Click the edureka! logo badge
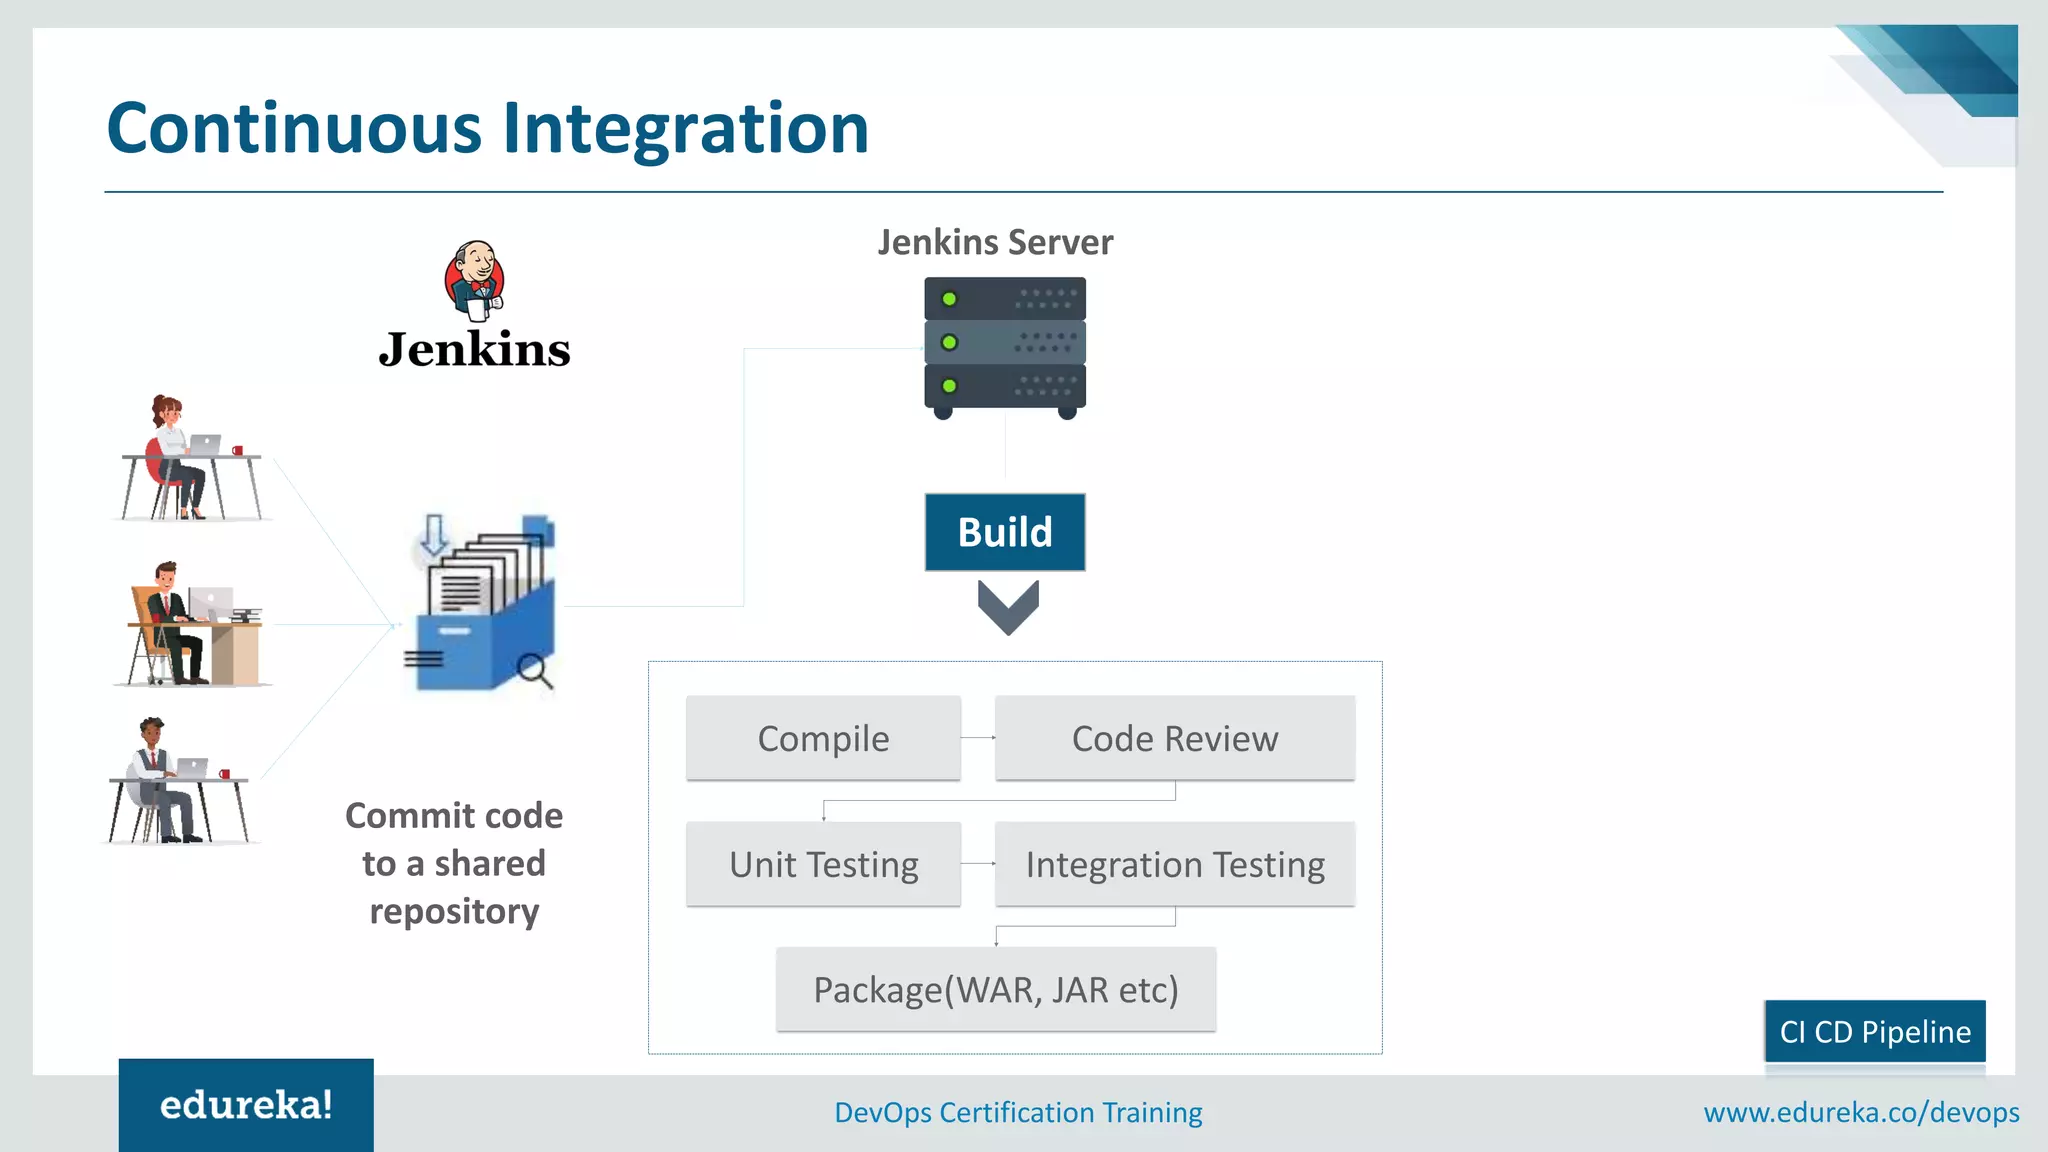2048x1152 pixels. (246, 1105)
